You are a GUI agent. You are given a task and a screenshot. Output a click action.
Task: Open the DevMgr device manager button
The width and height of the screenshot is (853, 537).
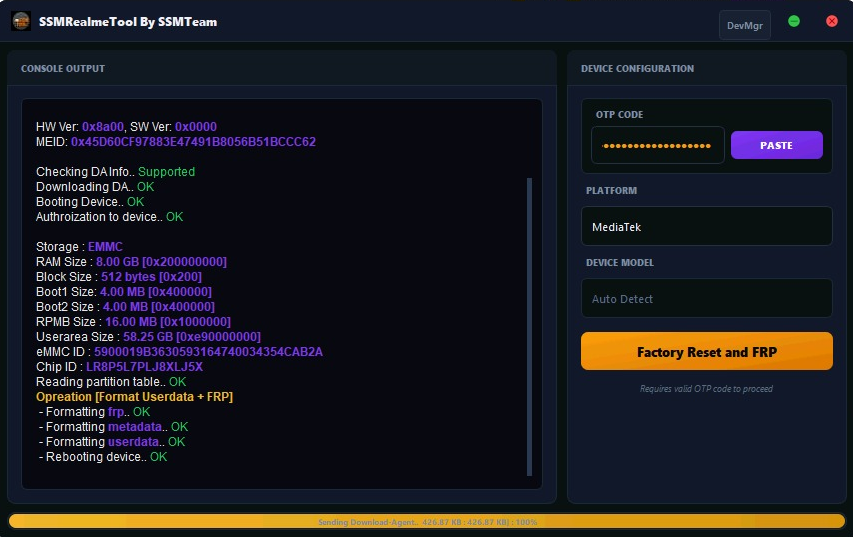pos(745,25)
